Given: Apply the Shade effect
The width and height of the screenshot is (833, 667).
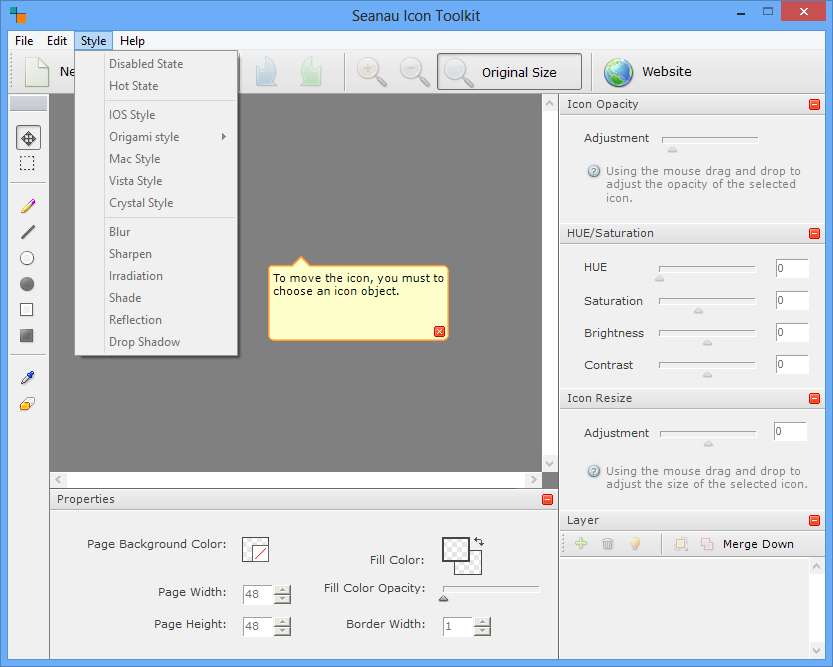Looking at the screenshot, I should tap(156, 298).
